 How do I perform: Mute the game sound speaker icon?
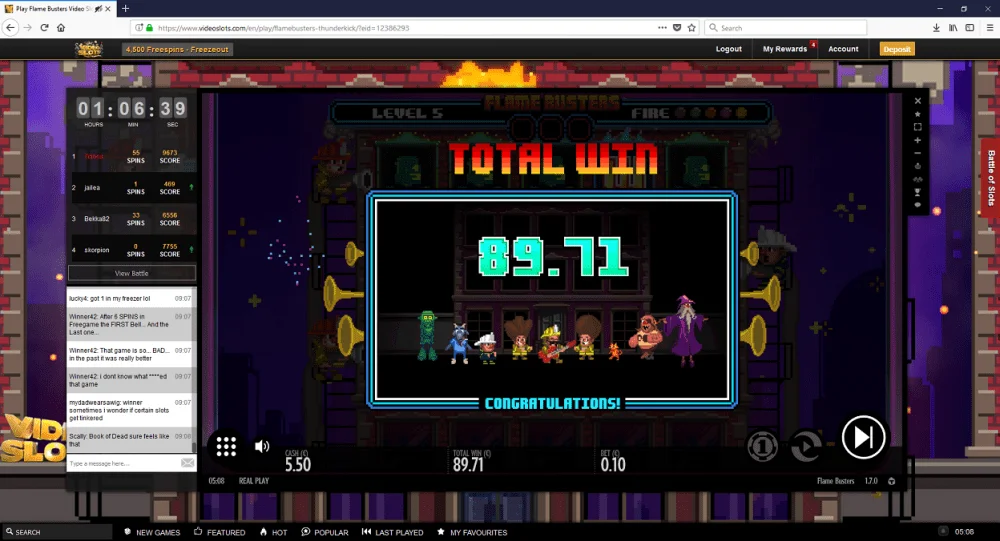(261, 447)
